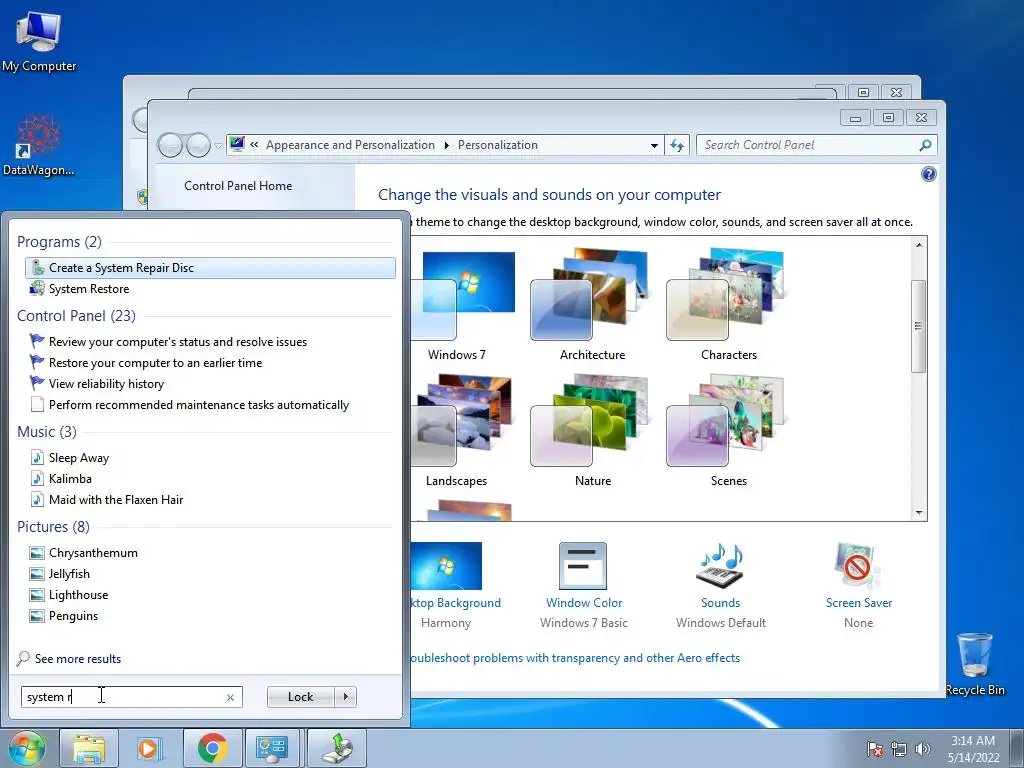Screen dimensions: 1024x768
Task: Open Windows Media Player from taskbar
Action: 149,748
